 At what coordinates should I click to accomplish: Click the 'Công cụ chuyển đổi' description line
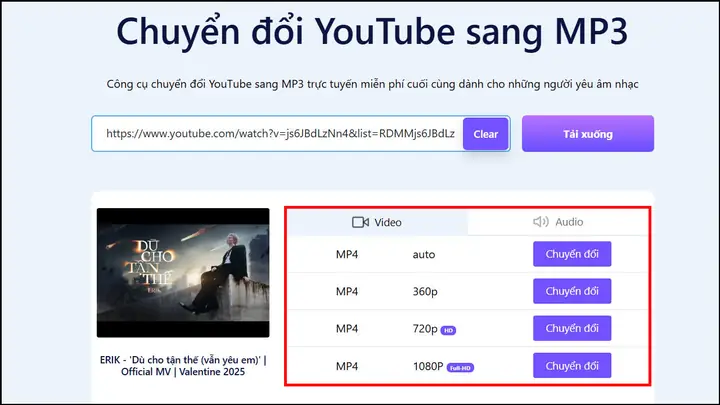point(372,84)
